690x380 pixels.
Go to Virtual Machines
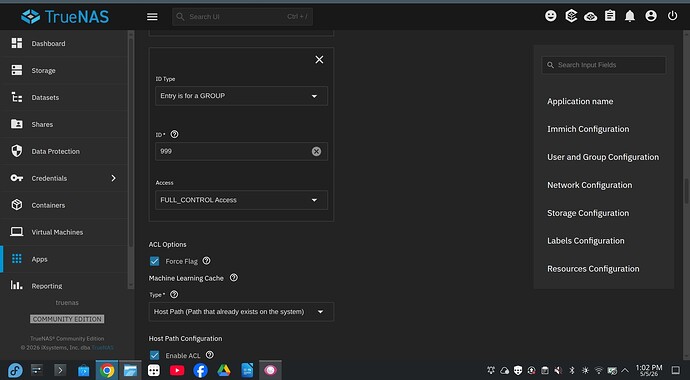tap(65, 232)
